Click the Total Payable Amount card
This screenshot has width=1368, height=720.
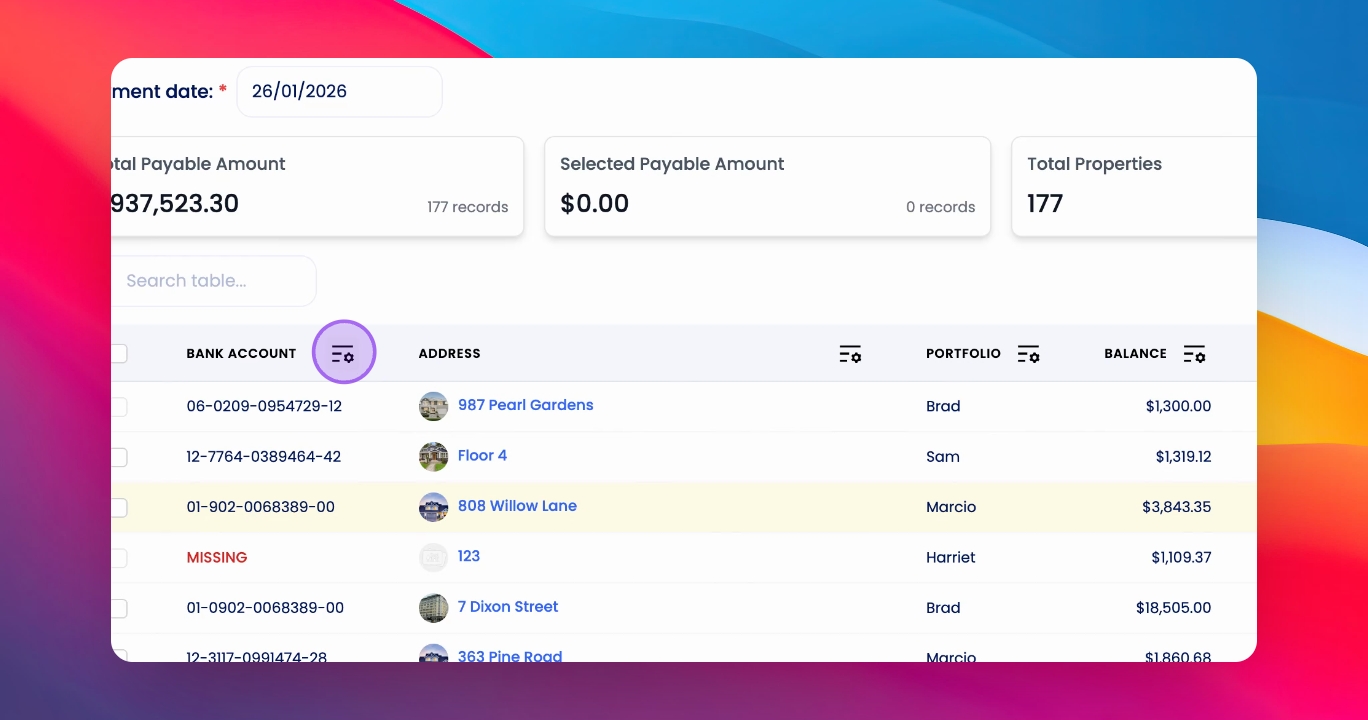click(317, 187)
